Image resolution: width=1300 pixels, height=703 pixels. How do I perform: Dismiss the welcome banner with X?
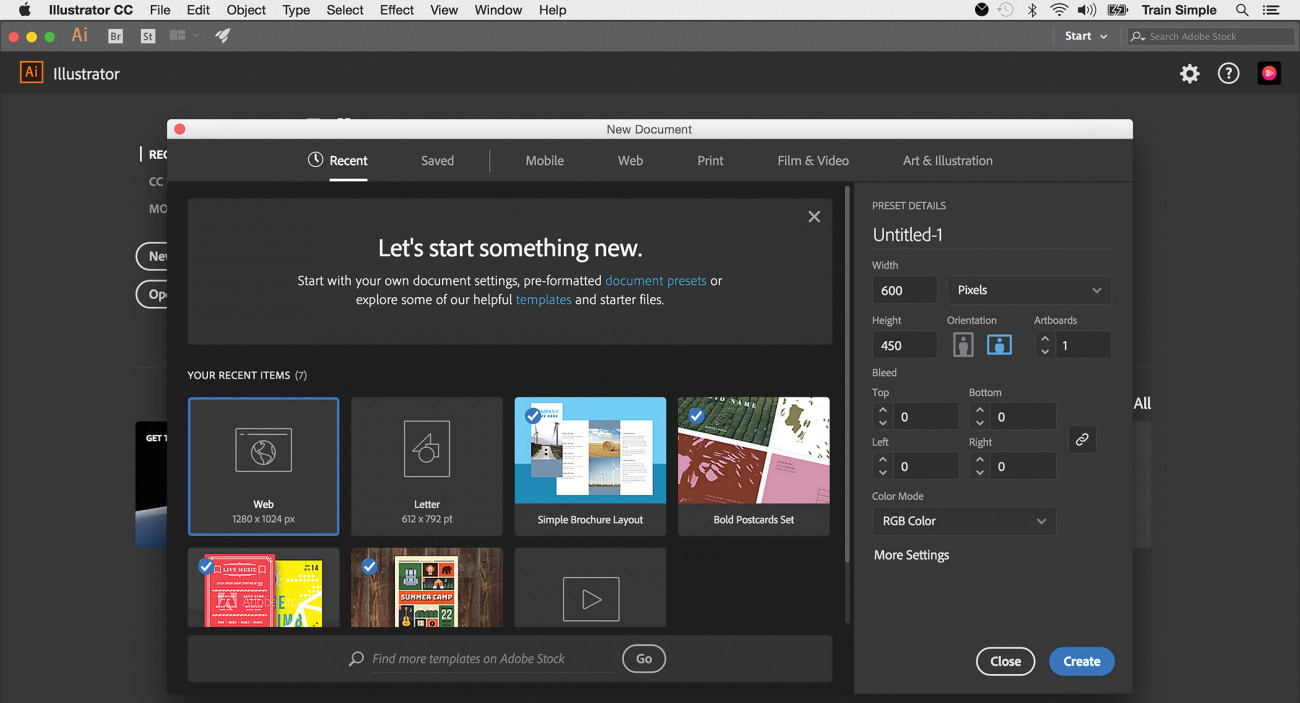click(814, 217)
